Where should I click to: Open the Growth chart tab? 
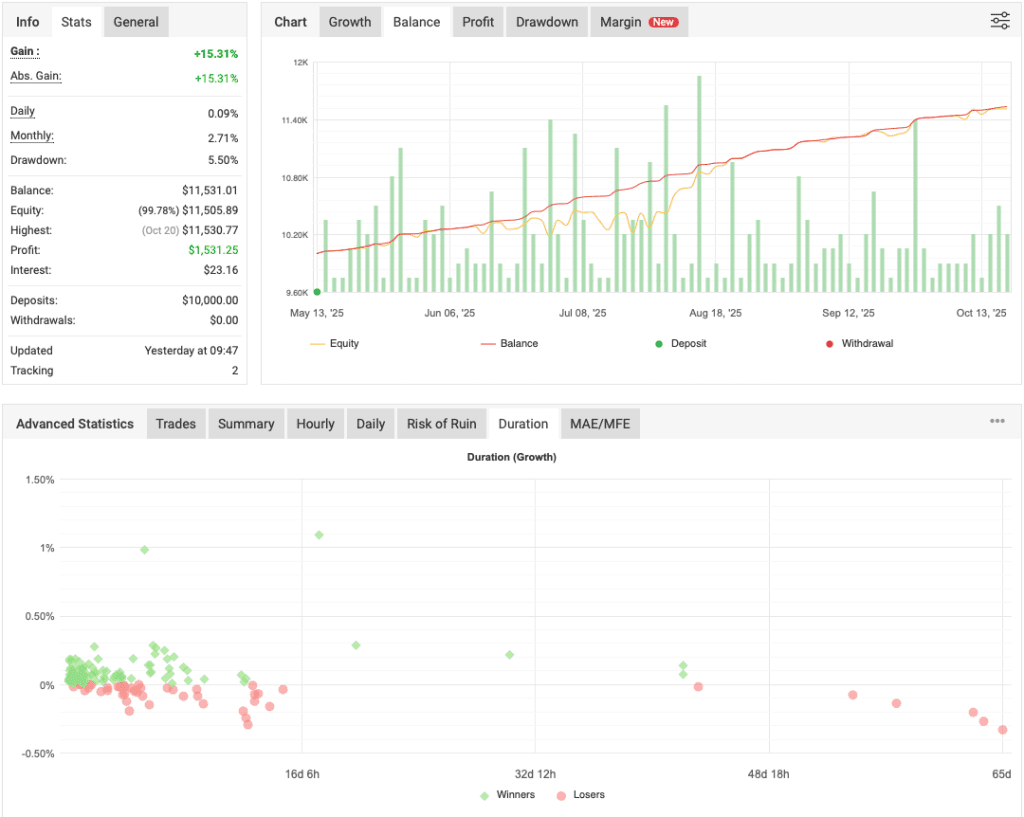click(x=350, y=21)
